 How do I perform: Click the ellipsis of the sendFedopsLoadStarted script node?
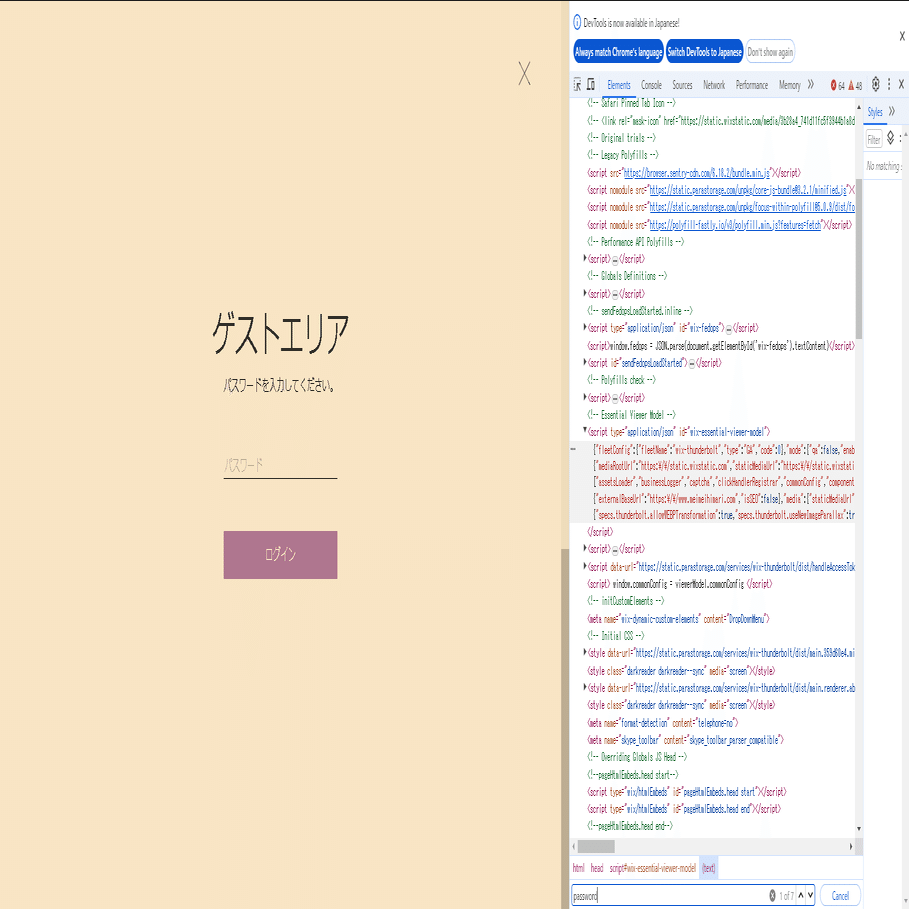pyautogui.click(x=692, y=363)
